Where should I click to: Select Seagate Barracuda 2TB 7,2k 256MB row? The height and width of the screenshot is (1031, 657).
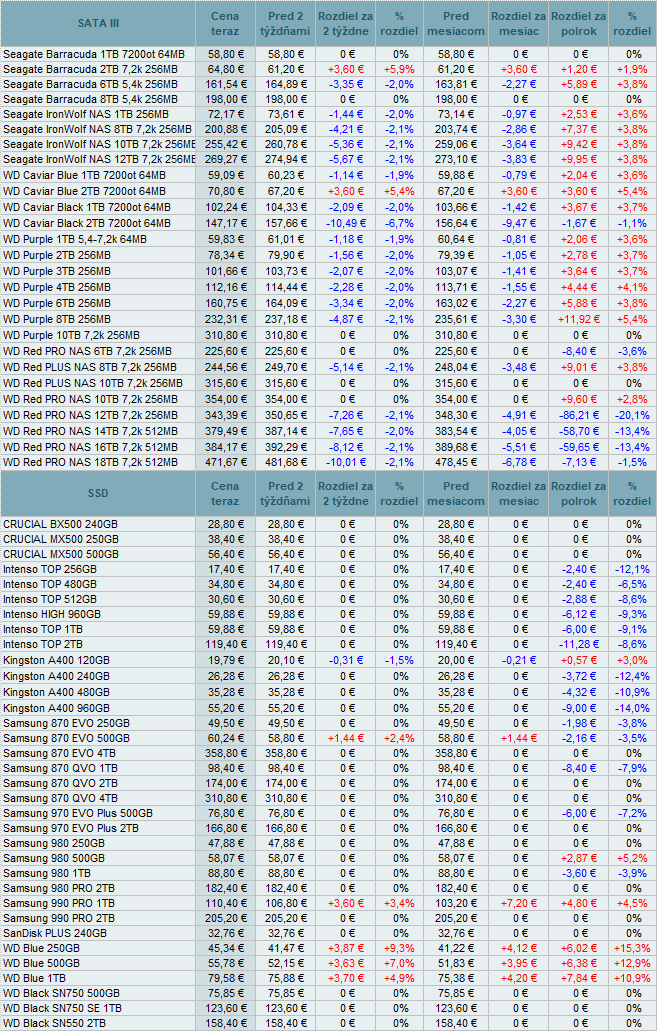coord(328,69)
